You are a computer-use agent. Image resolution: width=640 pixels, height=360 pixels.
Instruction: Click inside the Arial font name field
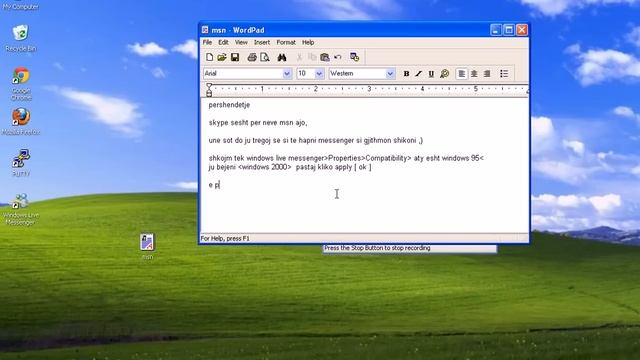point(243,73)
